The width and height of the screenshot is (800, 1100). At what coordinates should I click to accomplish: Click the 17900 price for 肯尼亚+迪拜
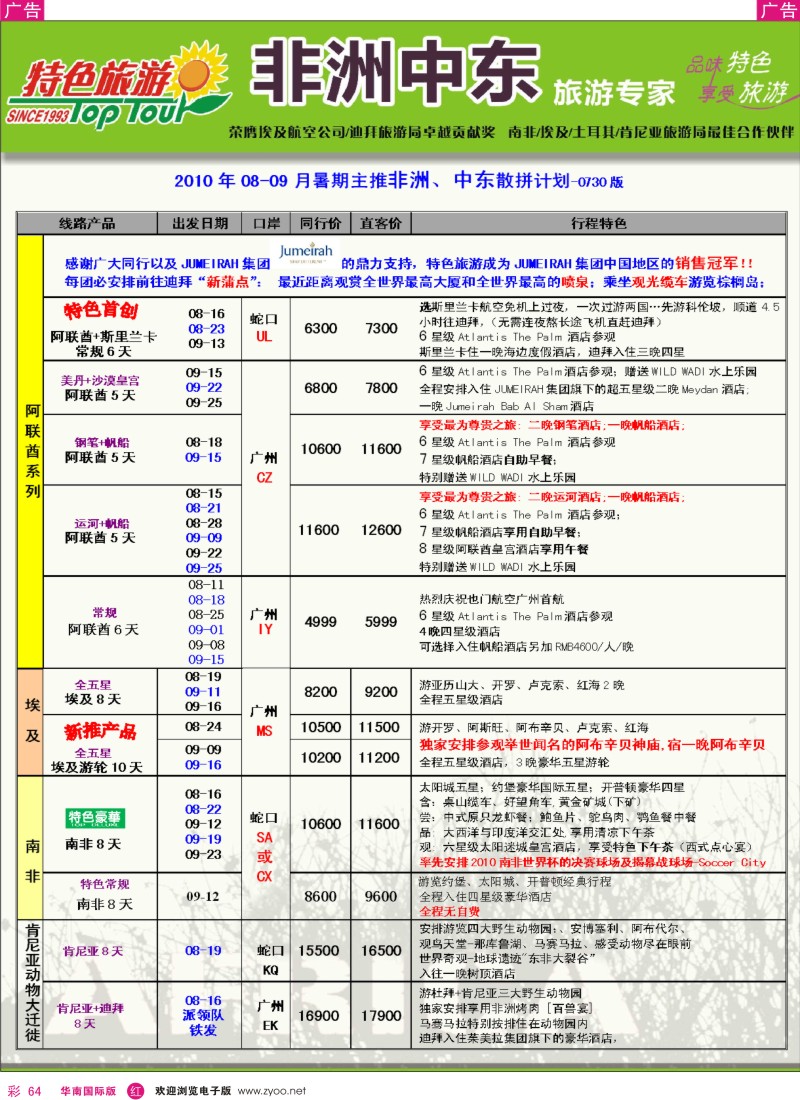pyautogui.click(x=380, y=1016)
